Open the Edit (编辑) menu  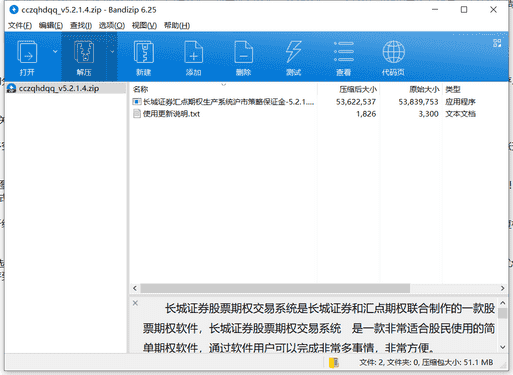click(51, 25)
